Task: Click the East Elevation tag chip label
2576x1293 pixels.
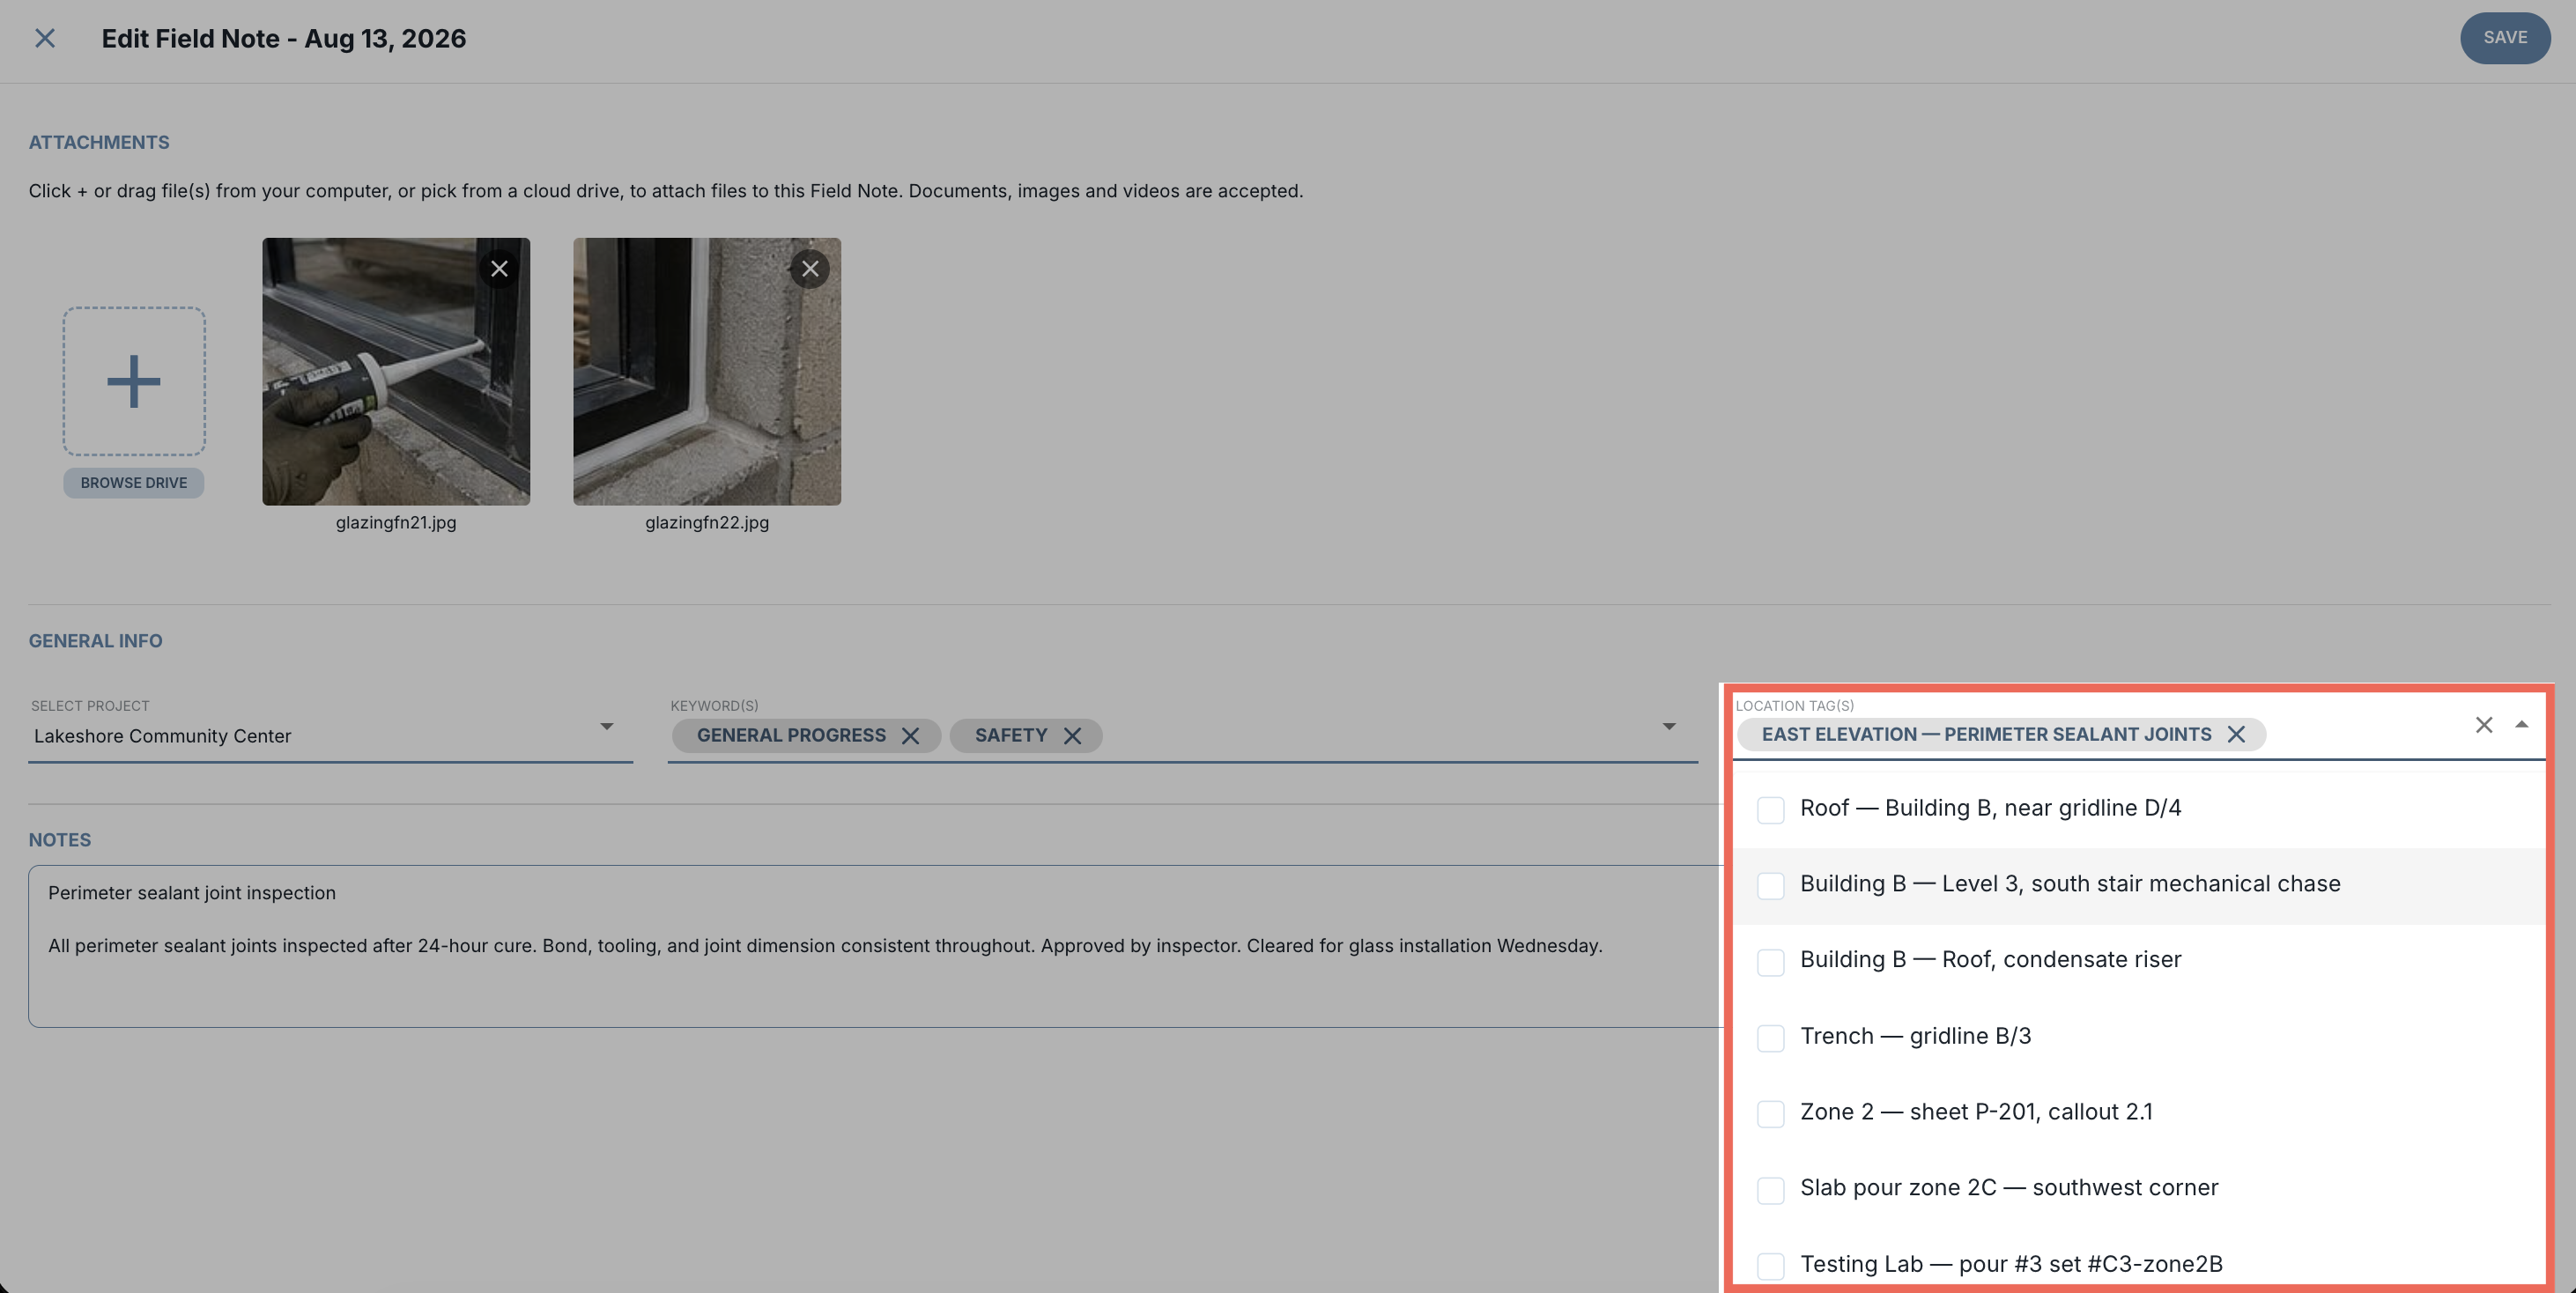Action: (1986, 734)
